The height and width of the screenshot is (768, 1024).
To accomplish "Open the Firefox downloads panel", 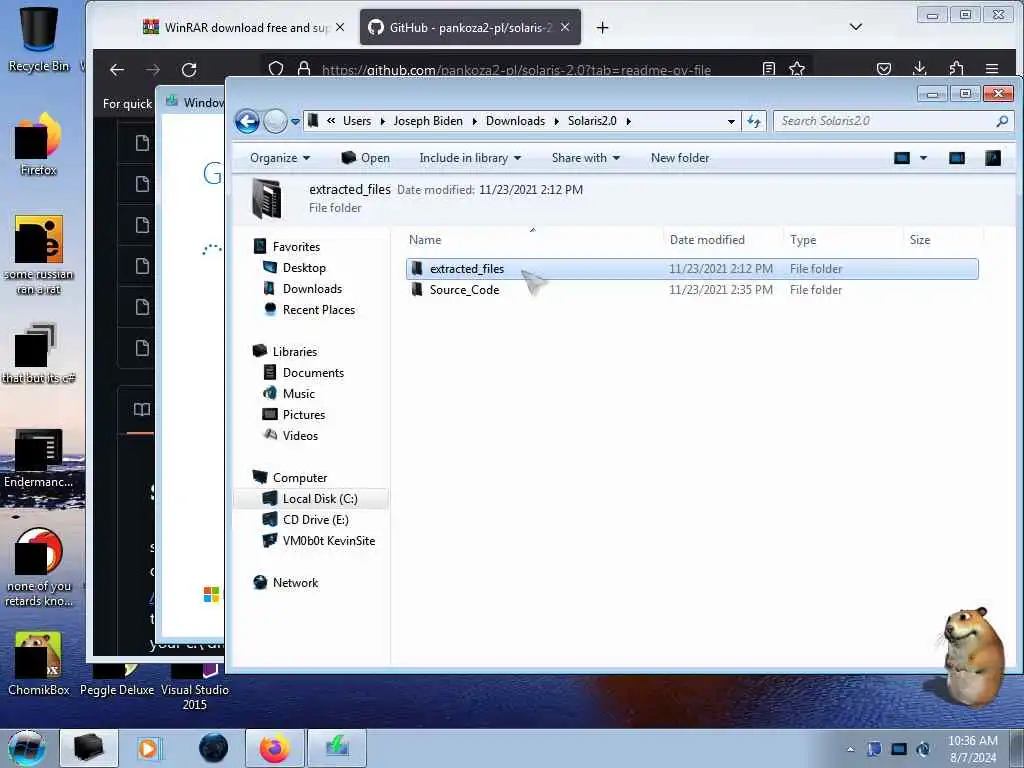I will pyautogui.click(x=920, y=69).
